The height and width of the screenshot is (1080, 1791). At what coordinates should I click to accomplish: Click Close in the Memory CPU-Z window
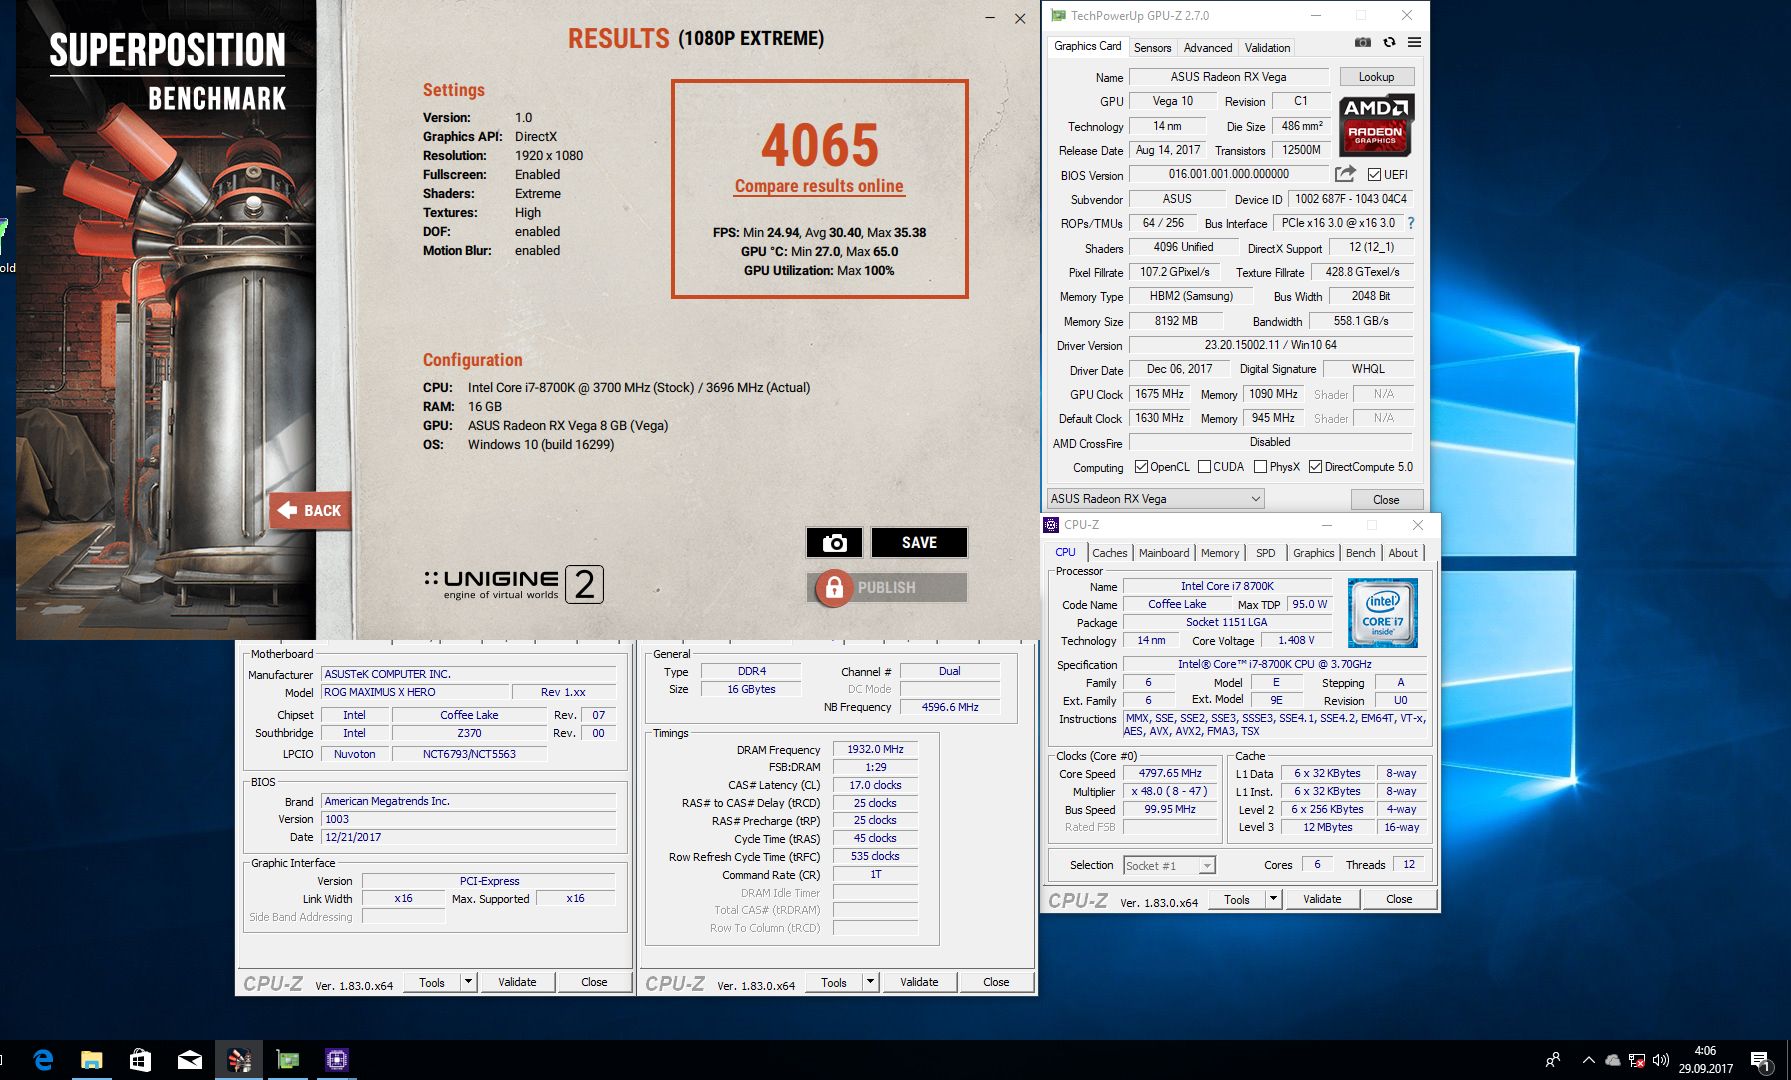[996, 982]
